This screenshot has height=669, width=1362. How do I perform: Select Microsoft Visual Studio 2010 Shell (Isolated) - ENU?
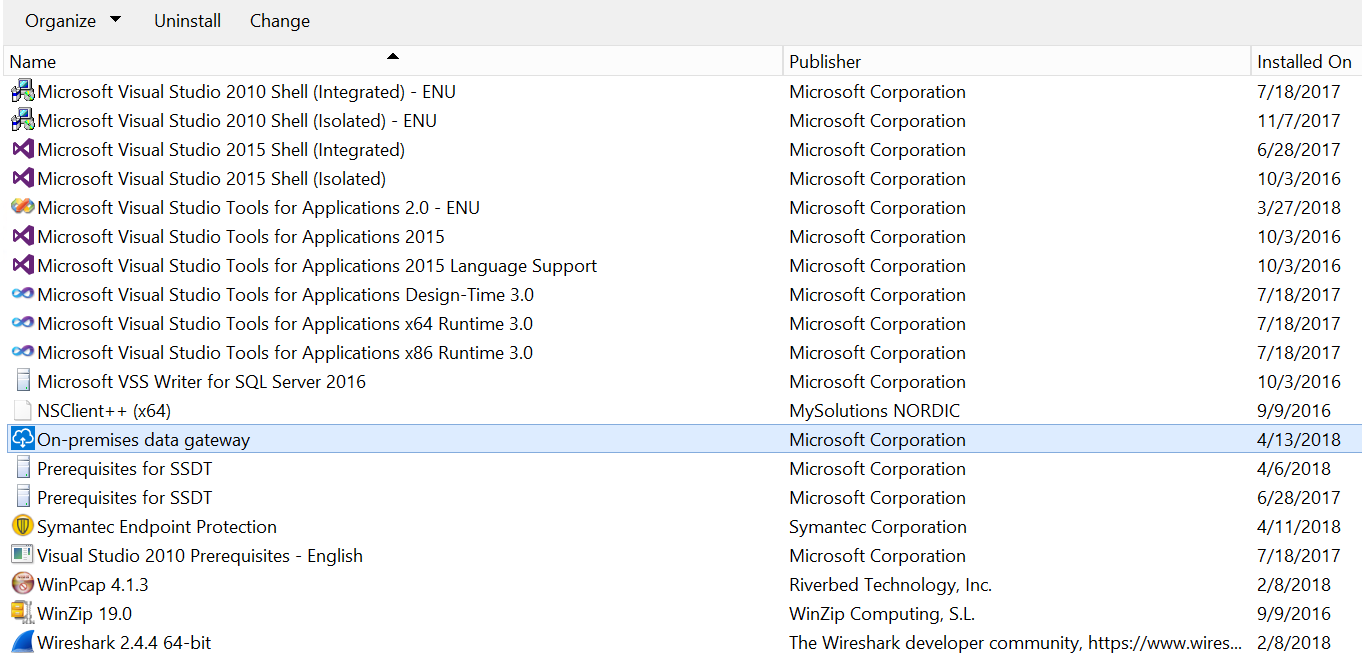tap(237, 121)
